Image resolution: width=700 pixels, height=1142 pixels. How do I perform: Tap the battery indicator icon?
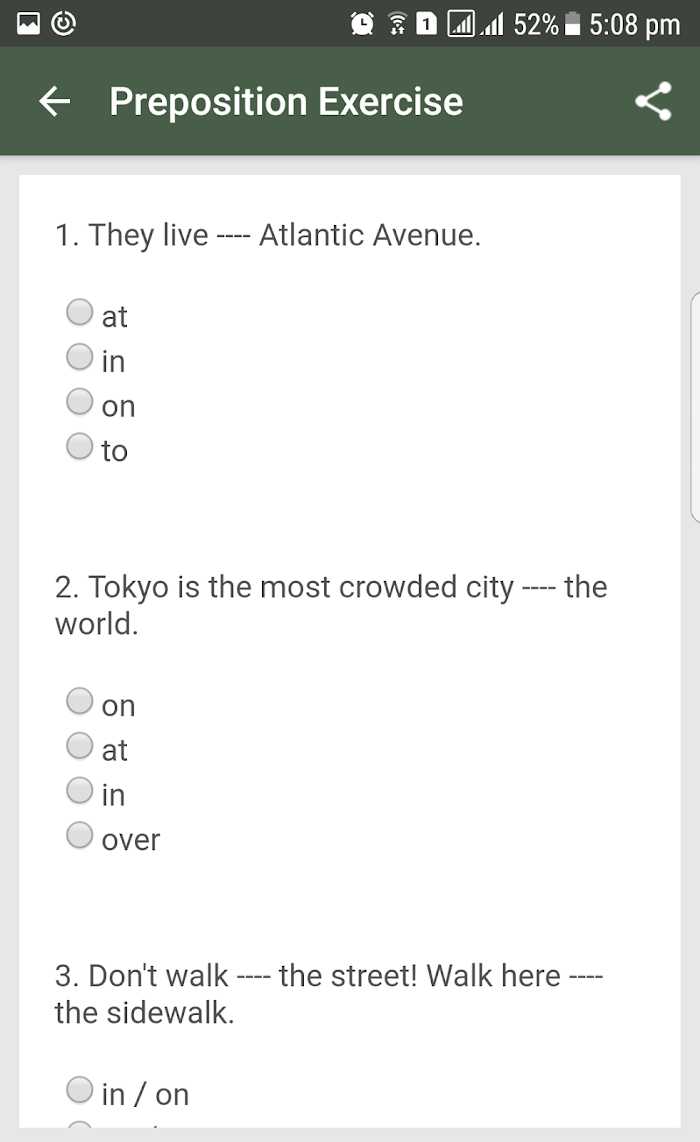573,24
